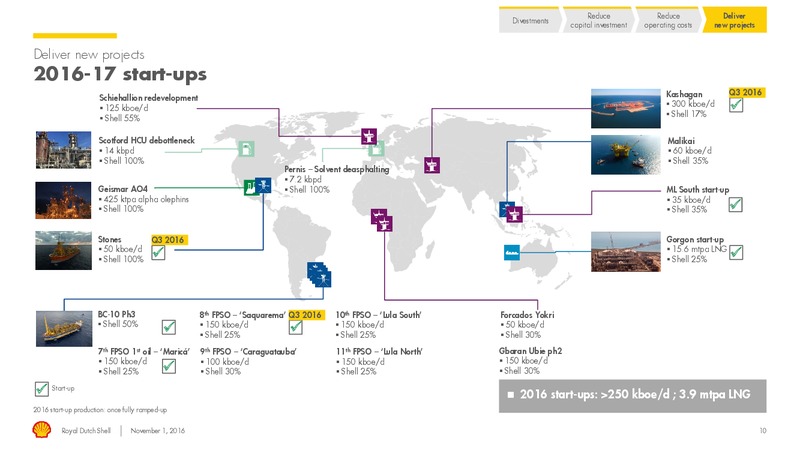Click the 7th FPSO Maricá checkmark

pyautogui.click(x=169, y=366)
